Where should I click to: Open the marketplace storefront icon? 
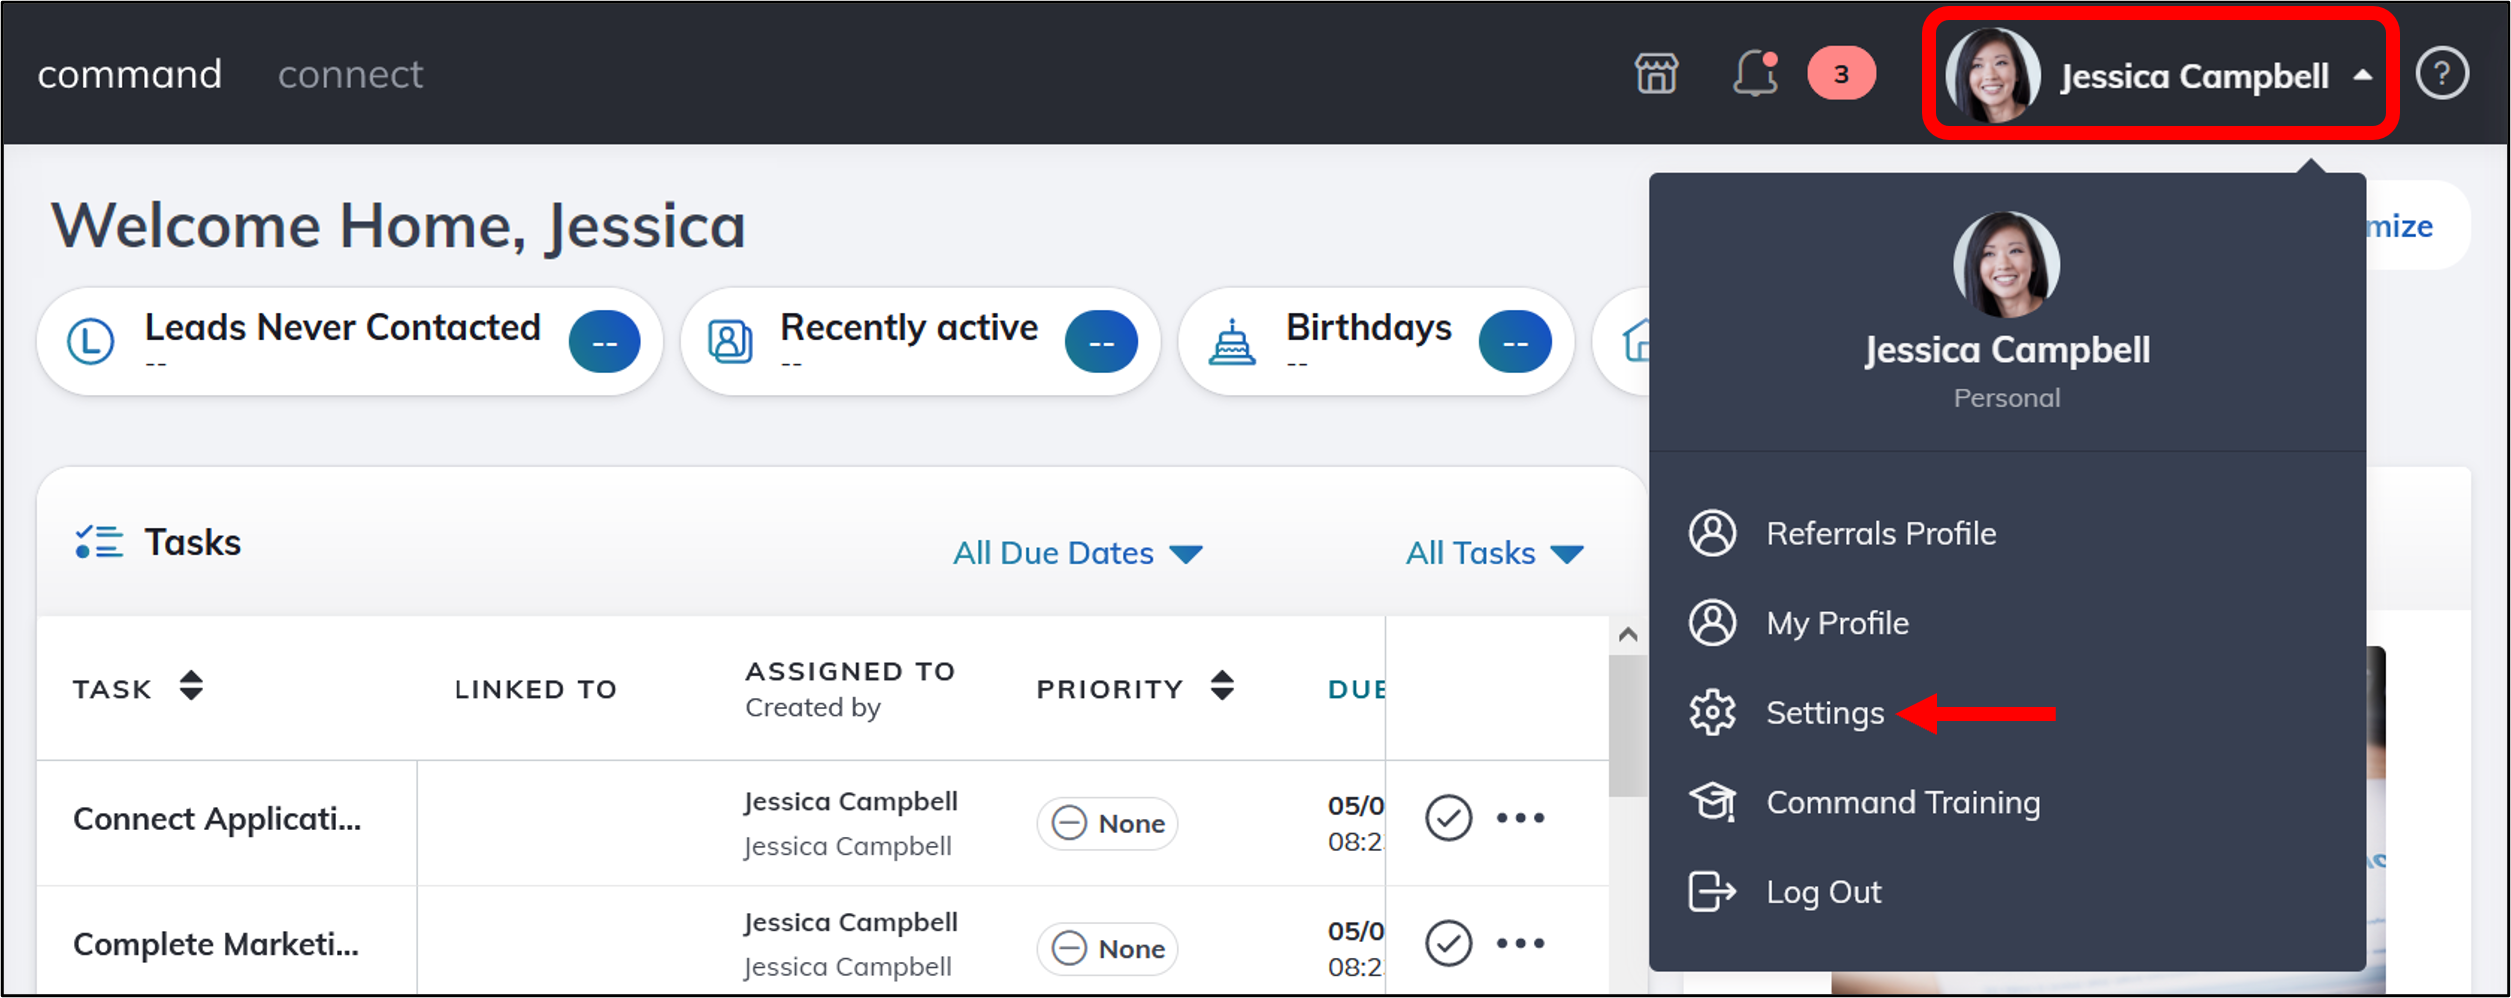pos(1655,72)
